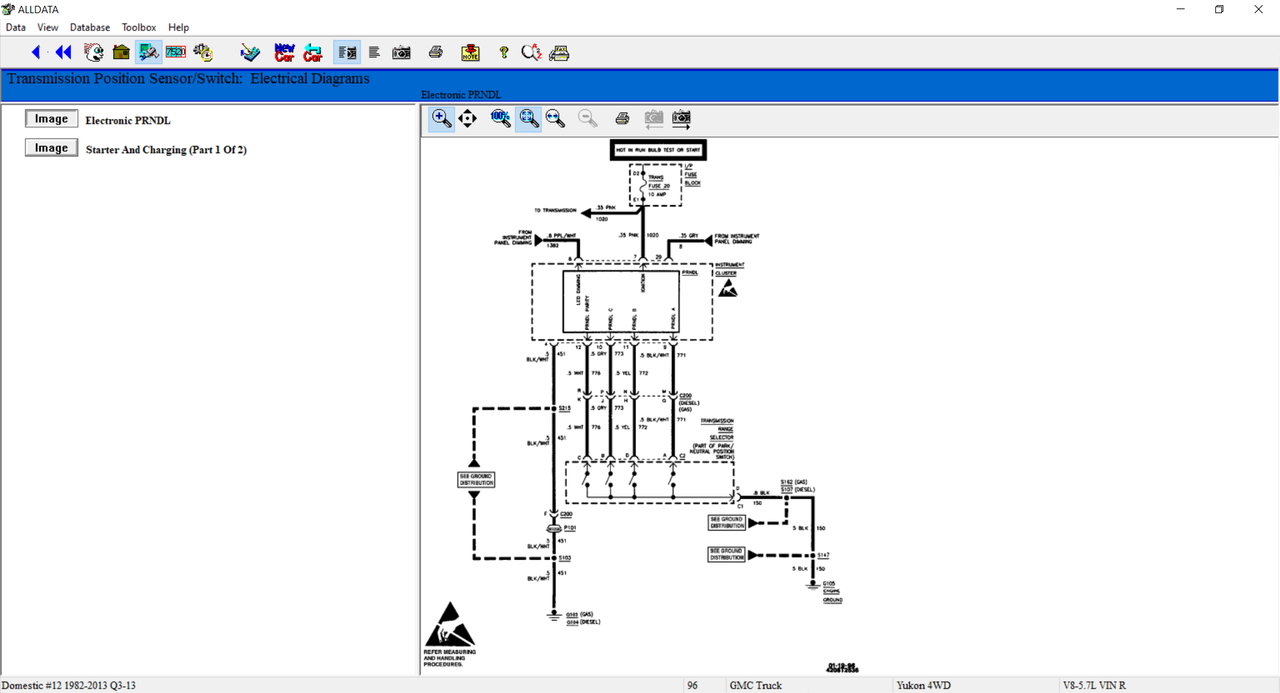The height and width of the screenshot is (693, 1280).
Task: Select the four-arrow pan tool
Action: [x=468, y=119]
